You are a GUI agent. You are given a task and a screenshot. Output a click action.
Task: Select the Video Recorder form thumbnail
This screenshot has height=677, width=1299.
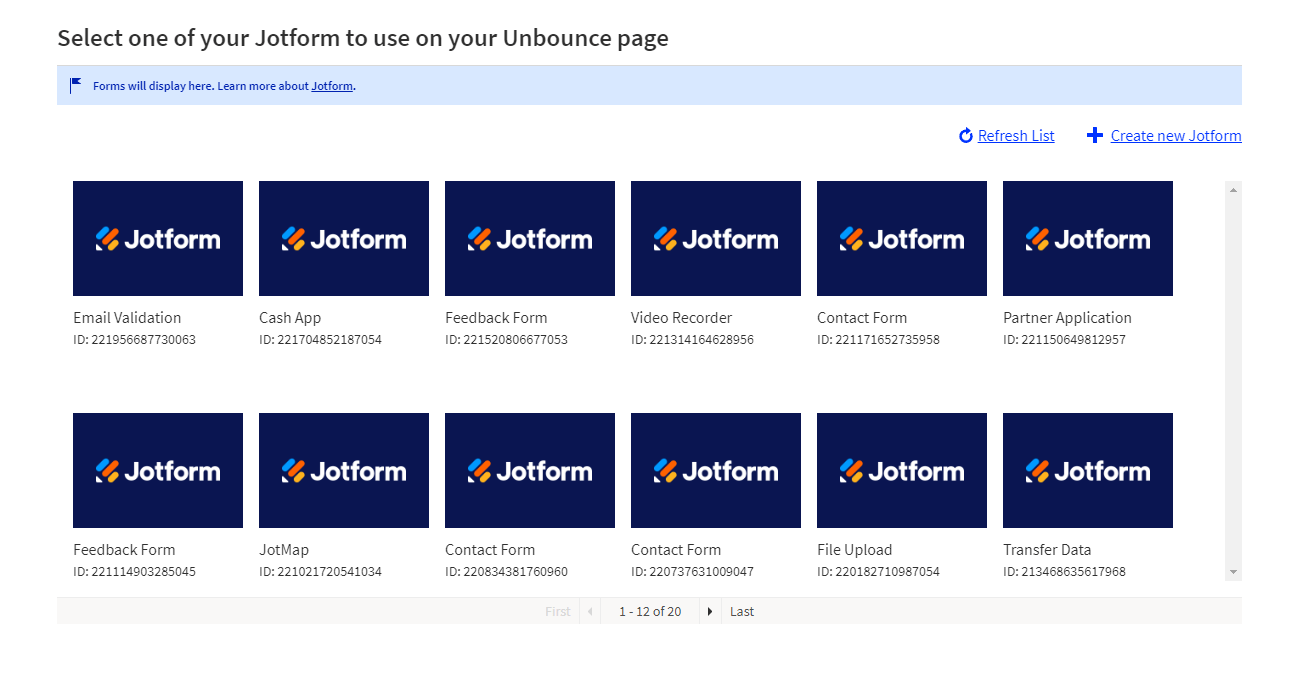click(716, 238)
